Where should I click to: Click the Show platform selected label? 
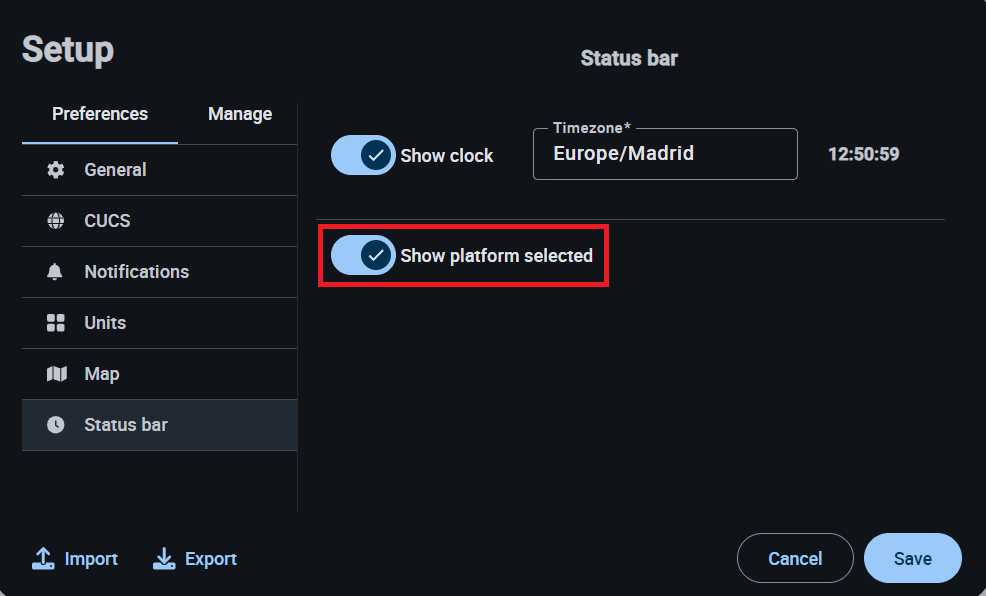tap(496, 256)
